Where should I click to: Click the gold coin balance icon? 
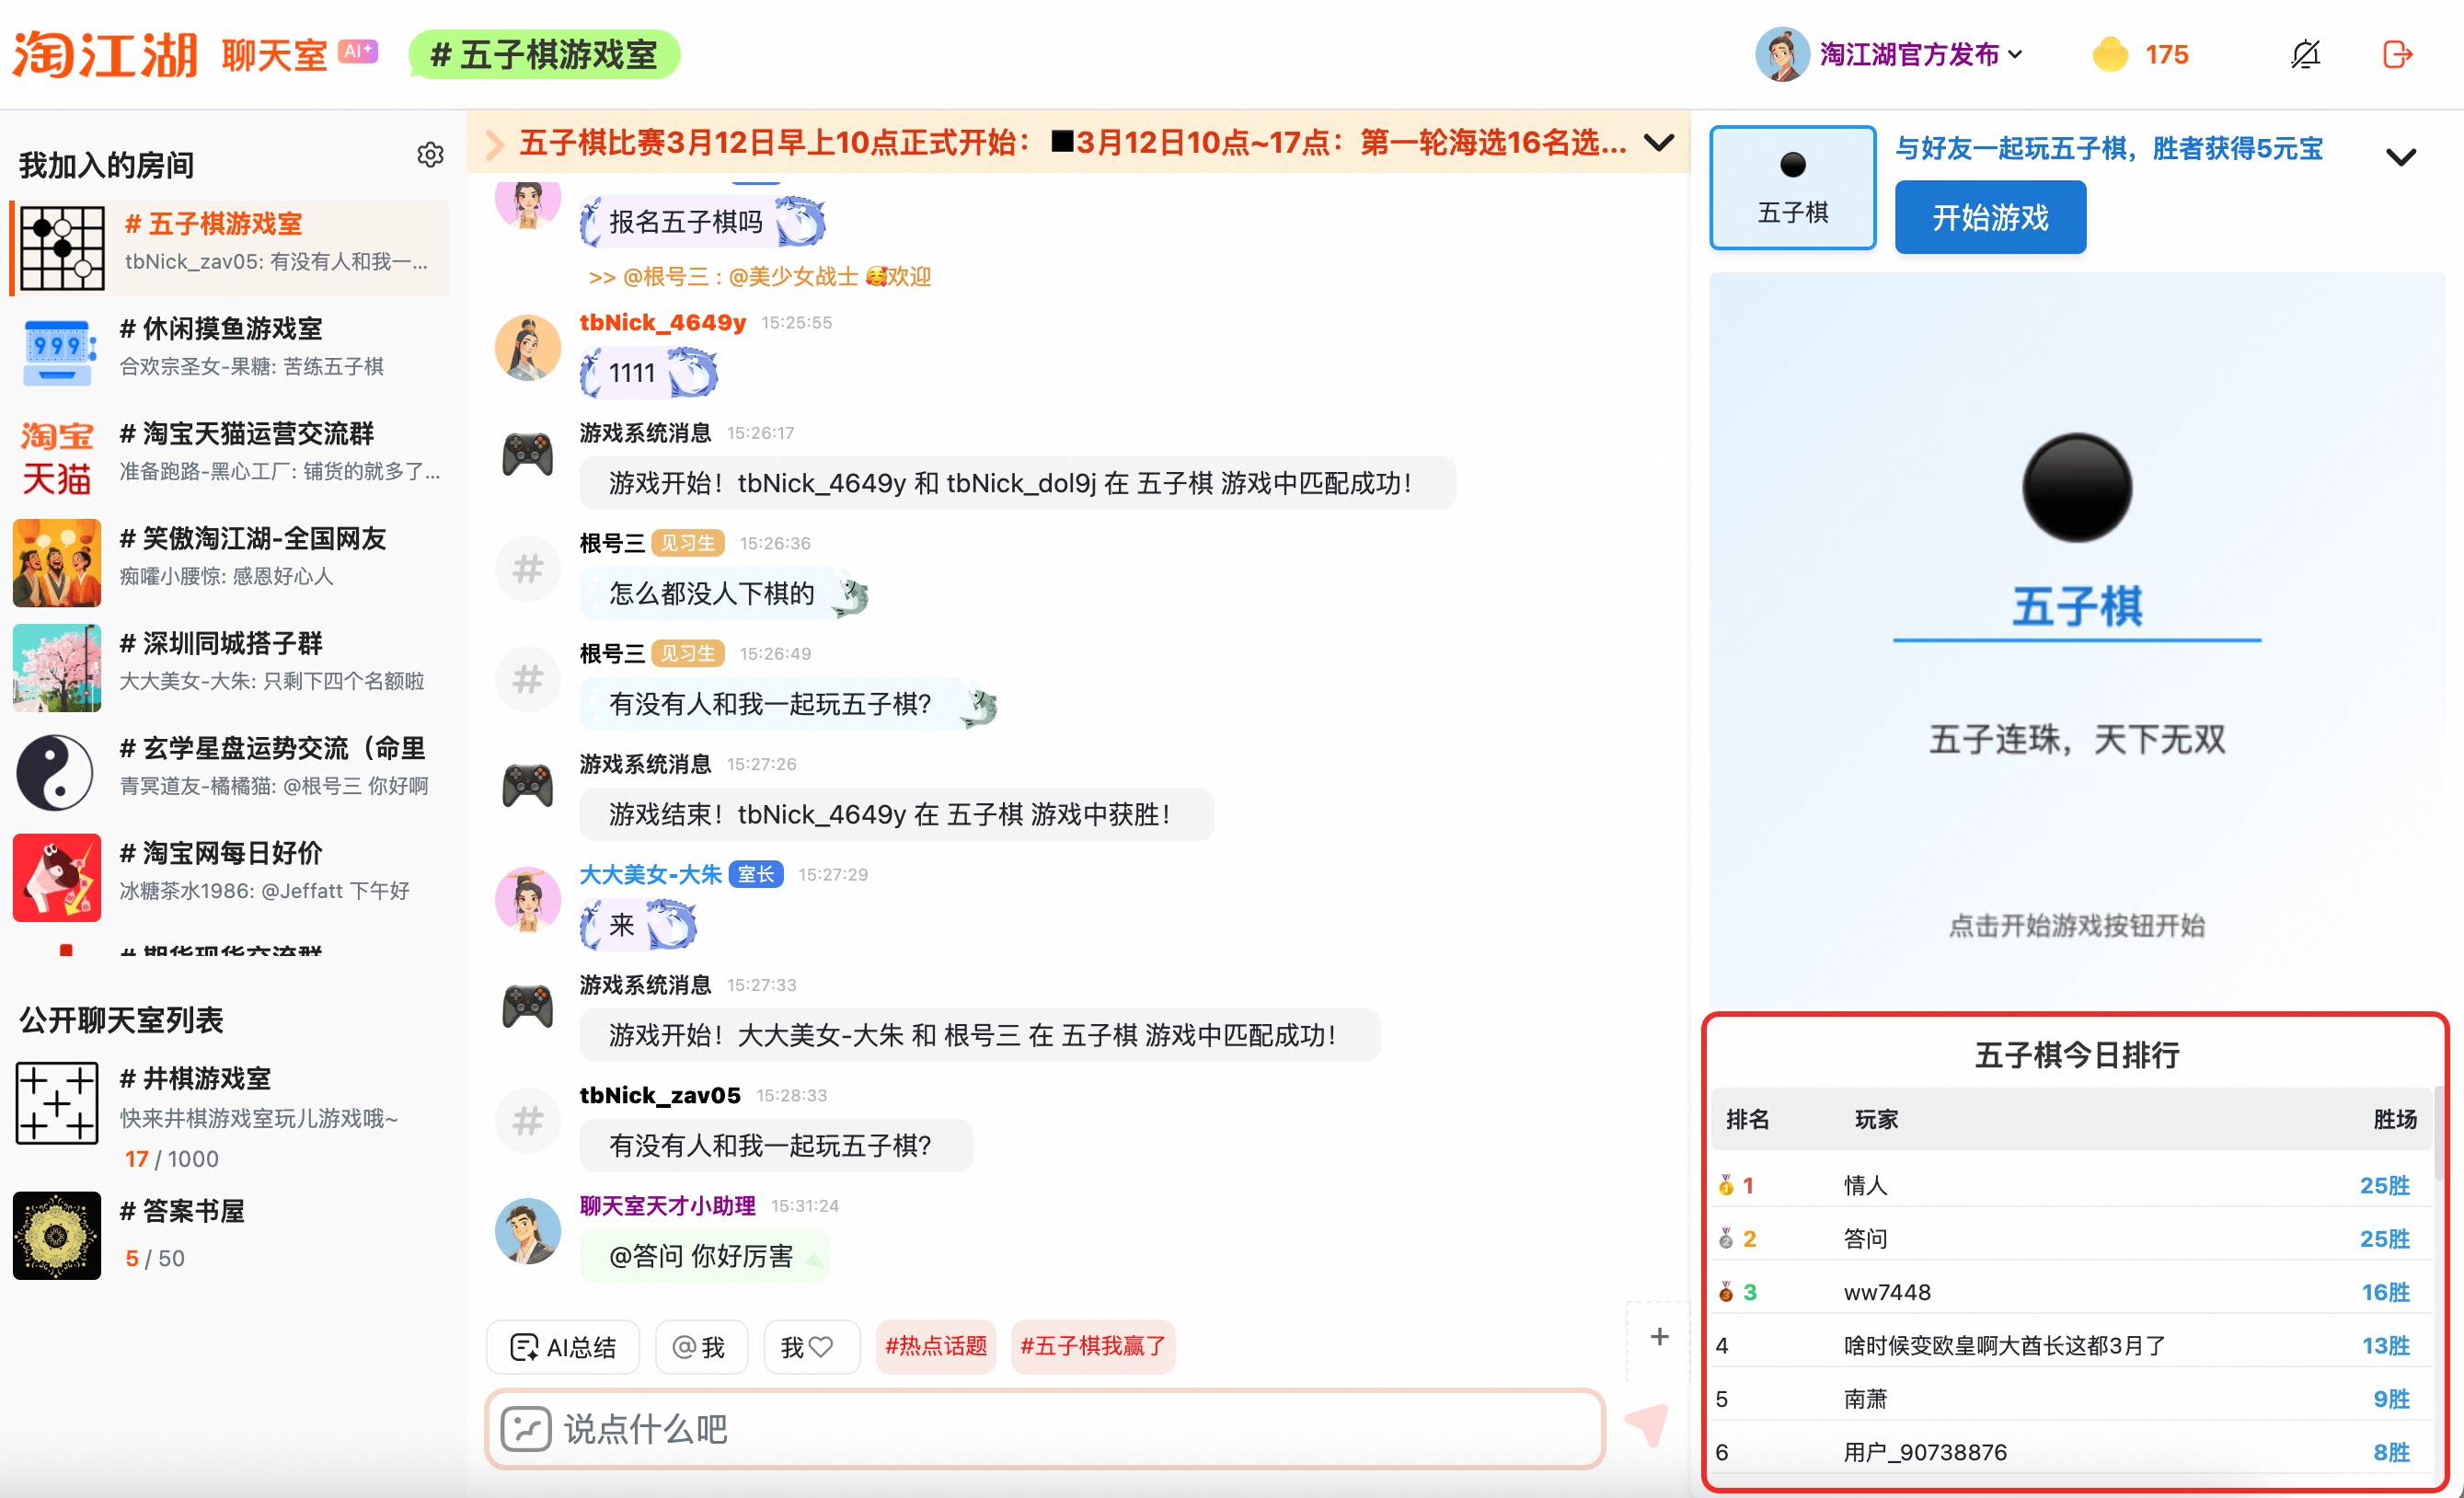[2110, 54]
